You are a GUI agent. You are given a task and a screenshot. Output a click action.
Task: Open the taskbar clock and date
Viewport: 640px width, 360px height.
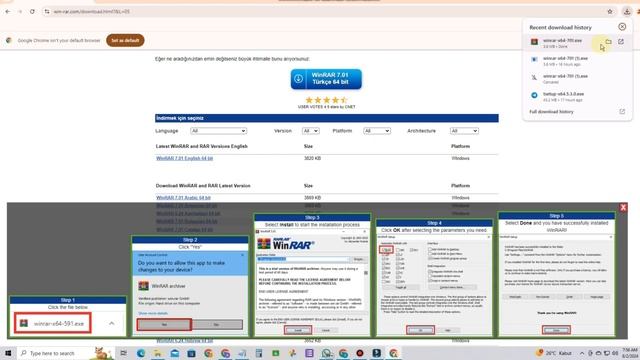coord(629,353)
